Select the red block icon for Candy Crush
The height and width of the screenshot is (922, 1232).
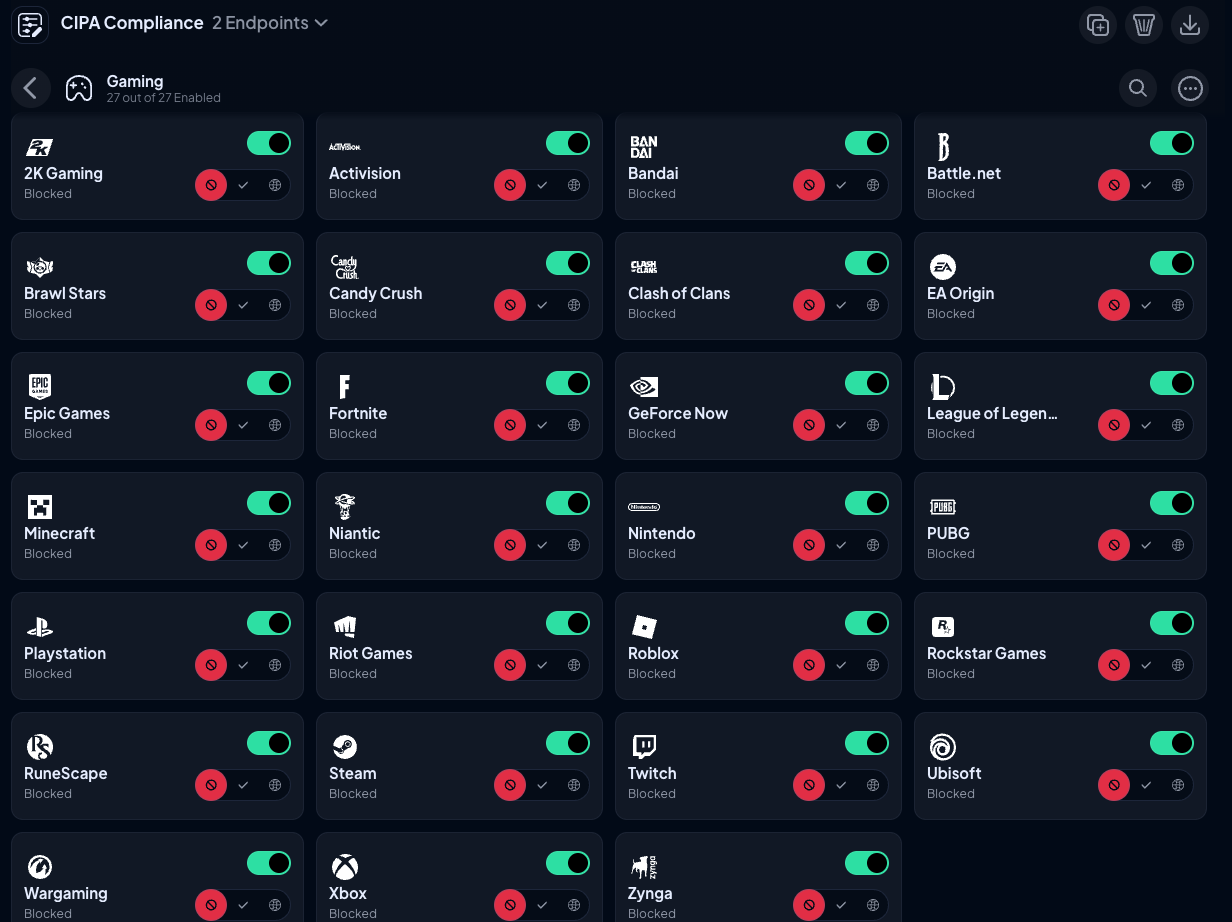[x=510, y=305]
